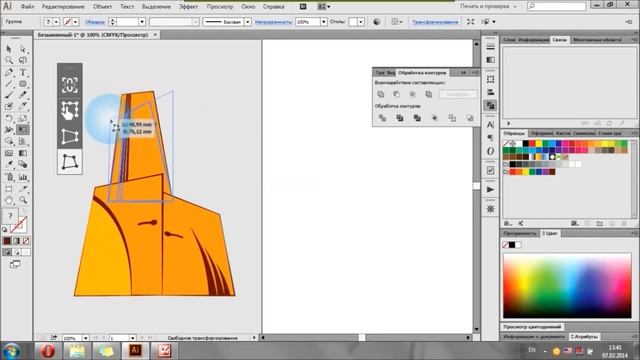Click the Непрозрачность opacity link
Viewport: 640px width, 360px height.
click(273, 22)
